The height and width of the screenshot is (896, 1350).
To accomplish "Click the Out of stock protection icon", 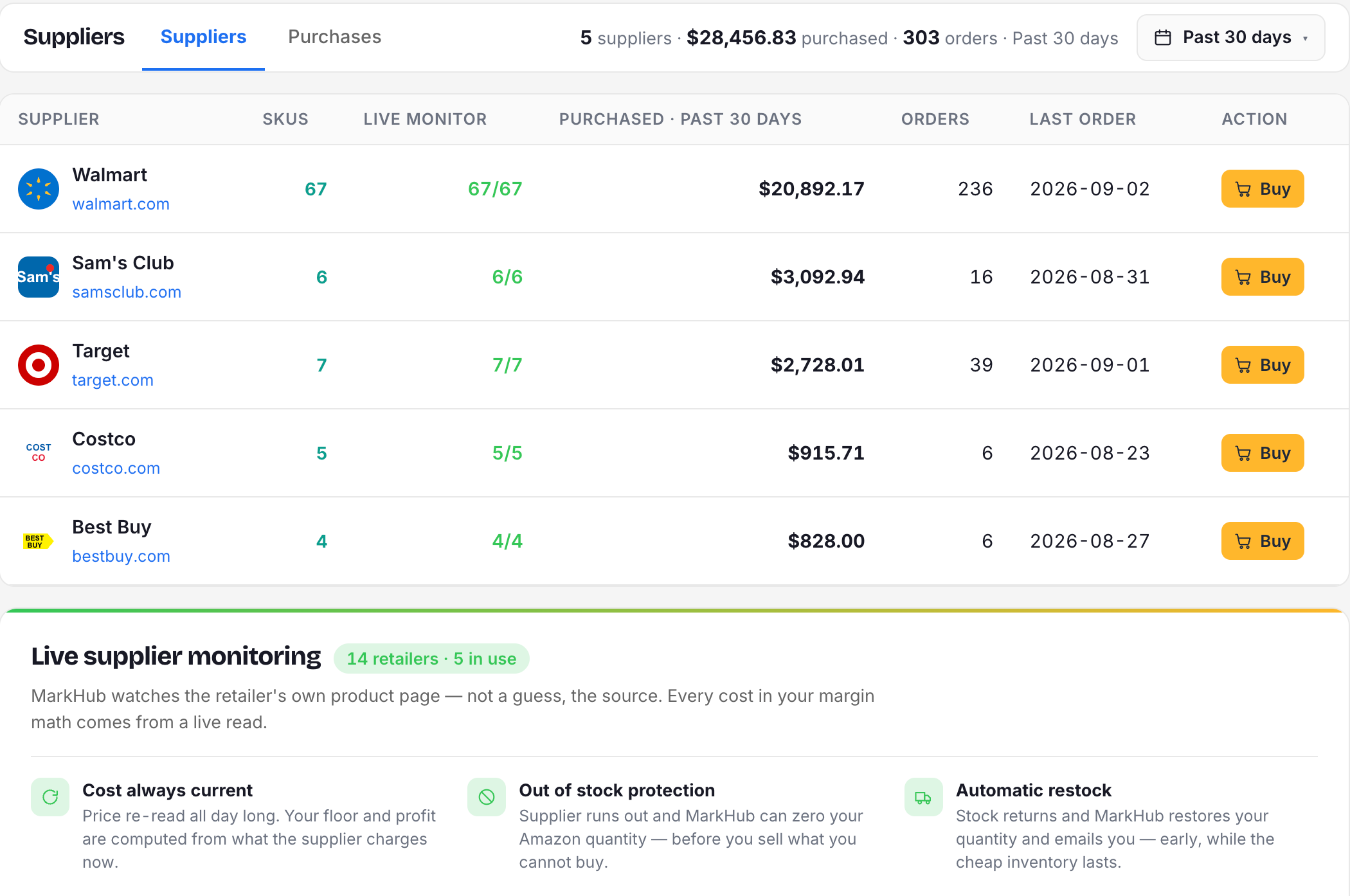I will 486,797.
